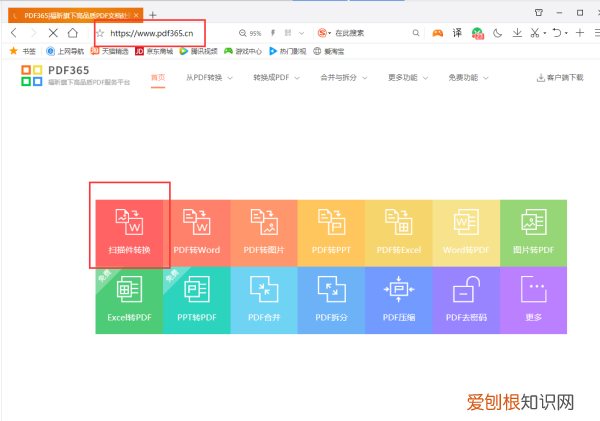Image resolution: width=600 pixels, height=421 pixels.
Task: Open the PDF转Word tile
Action: pyautogui.click(x=197, y=233)
